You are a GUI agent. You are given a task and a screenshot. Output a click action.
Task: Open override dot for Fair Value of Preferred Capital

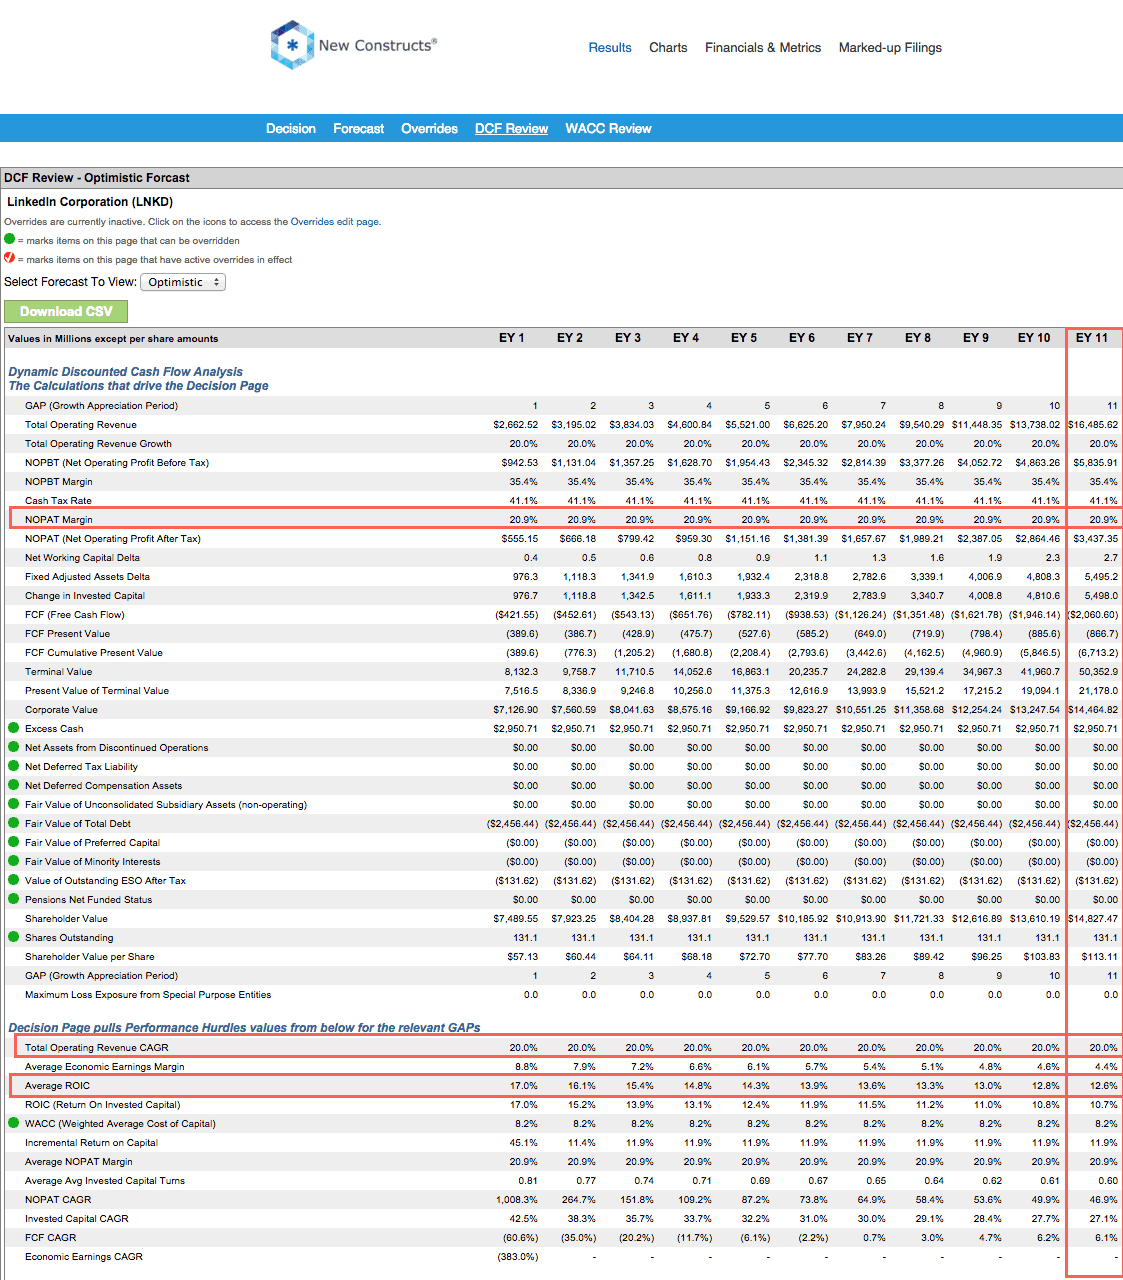[x=14, y=842]
